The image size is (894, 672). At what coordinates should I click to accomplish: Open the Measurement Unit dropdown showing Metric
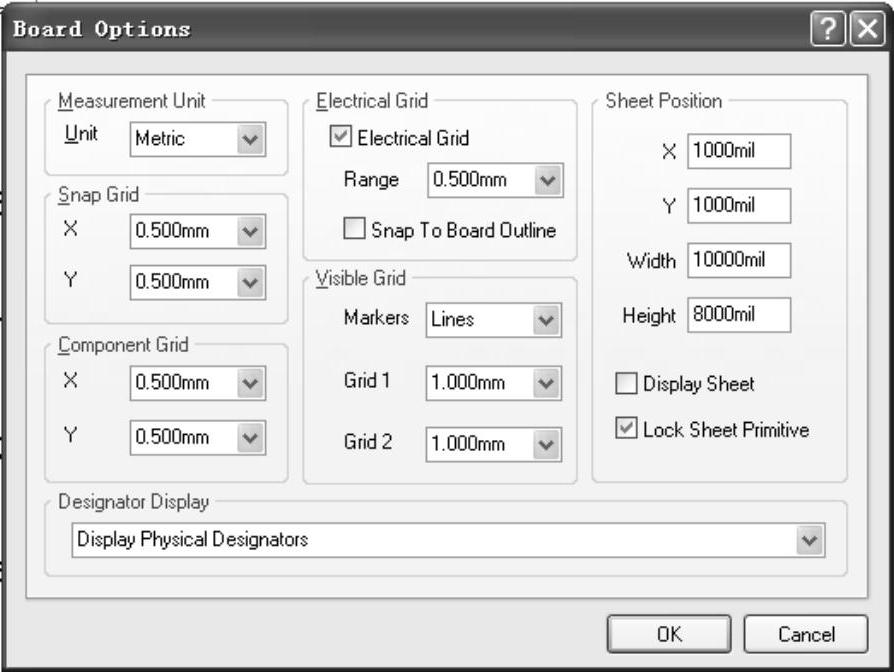[x=198, y=139]
